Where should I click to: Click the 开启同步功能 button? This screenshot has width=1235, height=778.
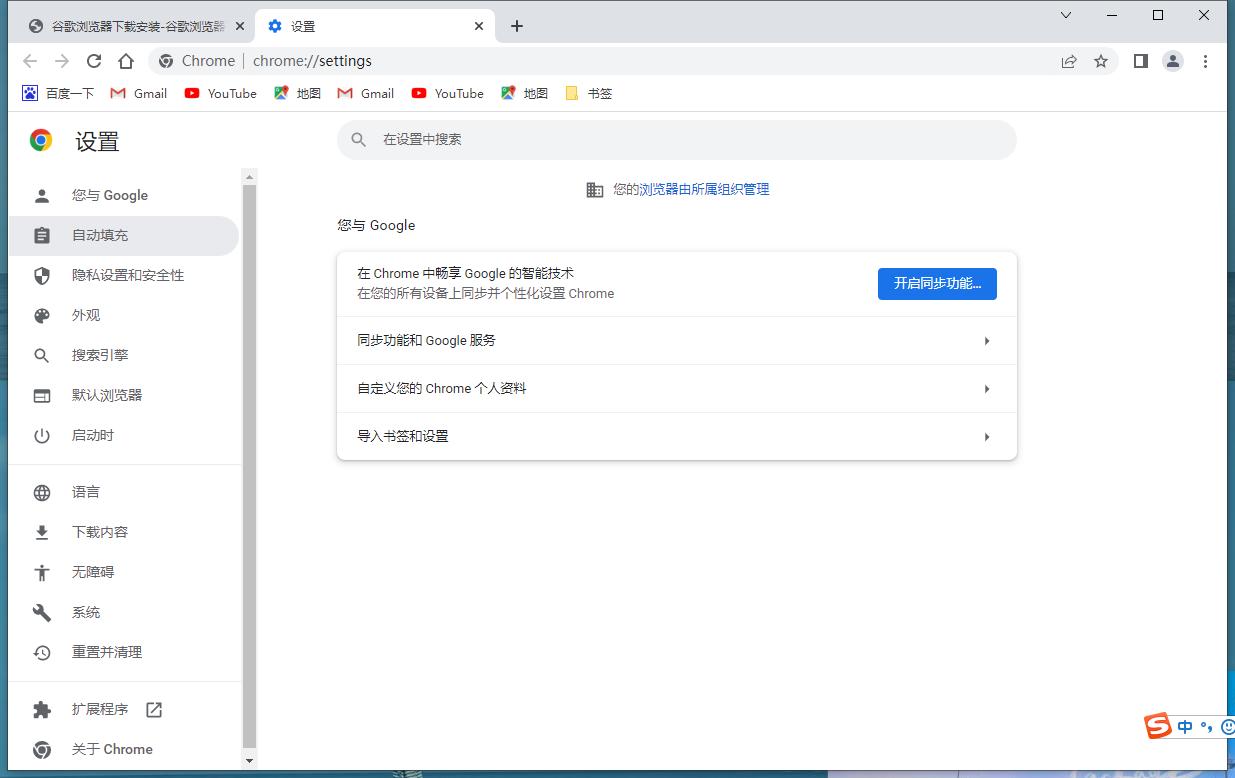pyautogui.click(x=936, y=284)
